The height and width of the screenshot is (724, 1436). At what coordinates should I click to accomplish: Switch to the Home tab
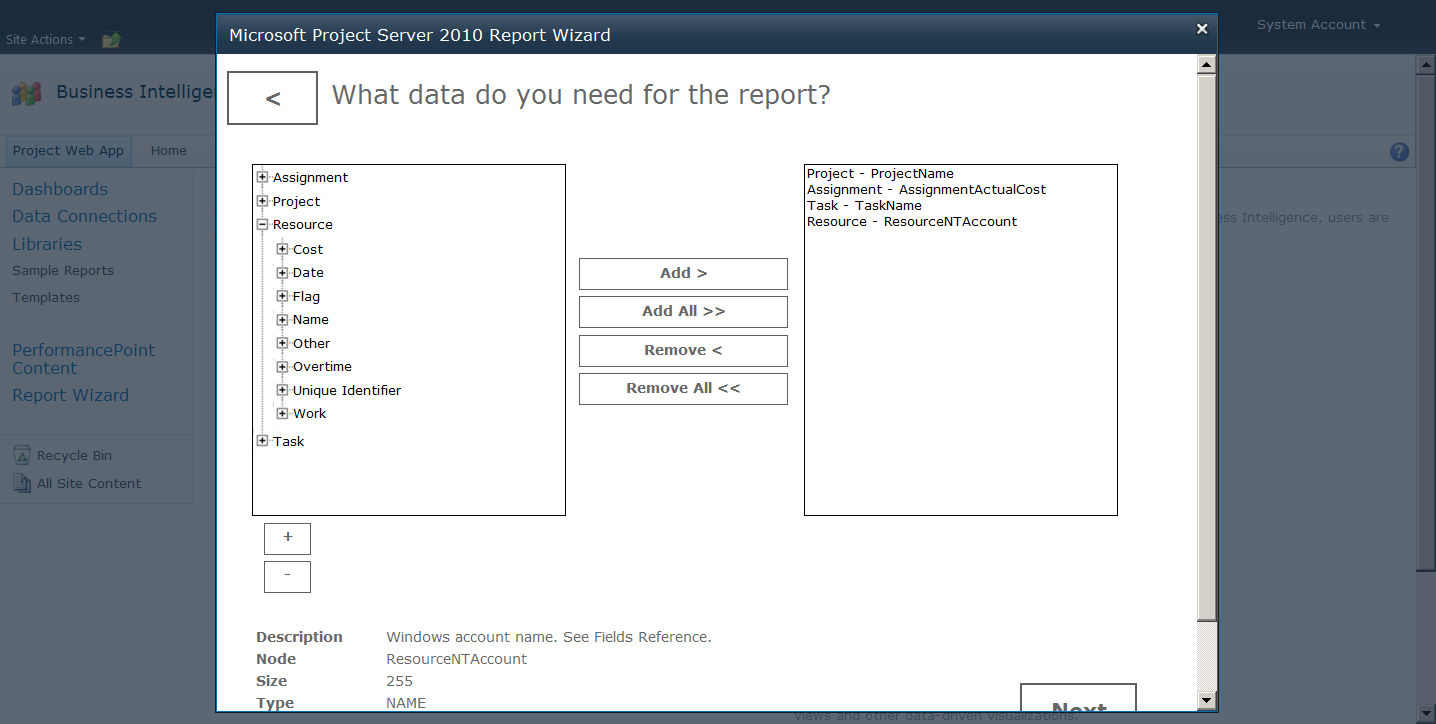click(168, 151)
